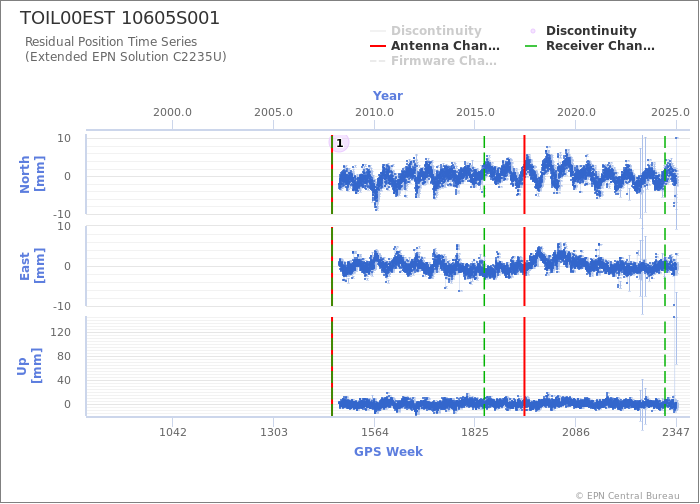Screen dimensions: 700x504
Task: Toggle the grayed-out Firmware Change legend entry
Action: (x=433, y=61)
